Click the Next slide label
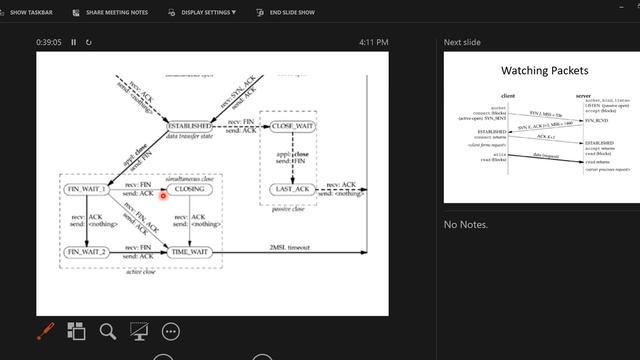This screenshot has width=640, height=360. click(x=462, y=42)
